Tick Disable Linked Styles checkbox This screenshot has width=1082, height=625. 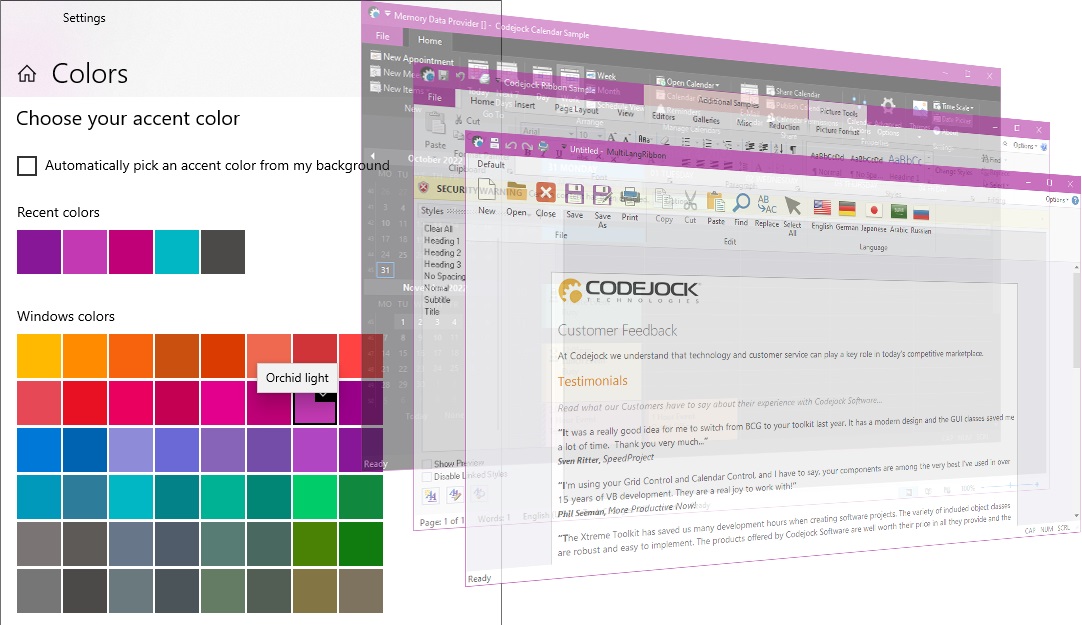427,476
